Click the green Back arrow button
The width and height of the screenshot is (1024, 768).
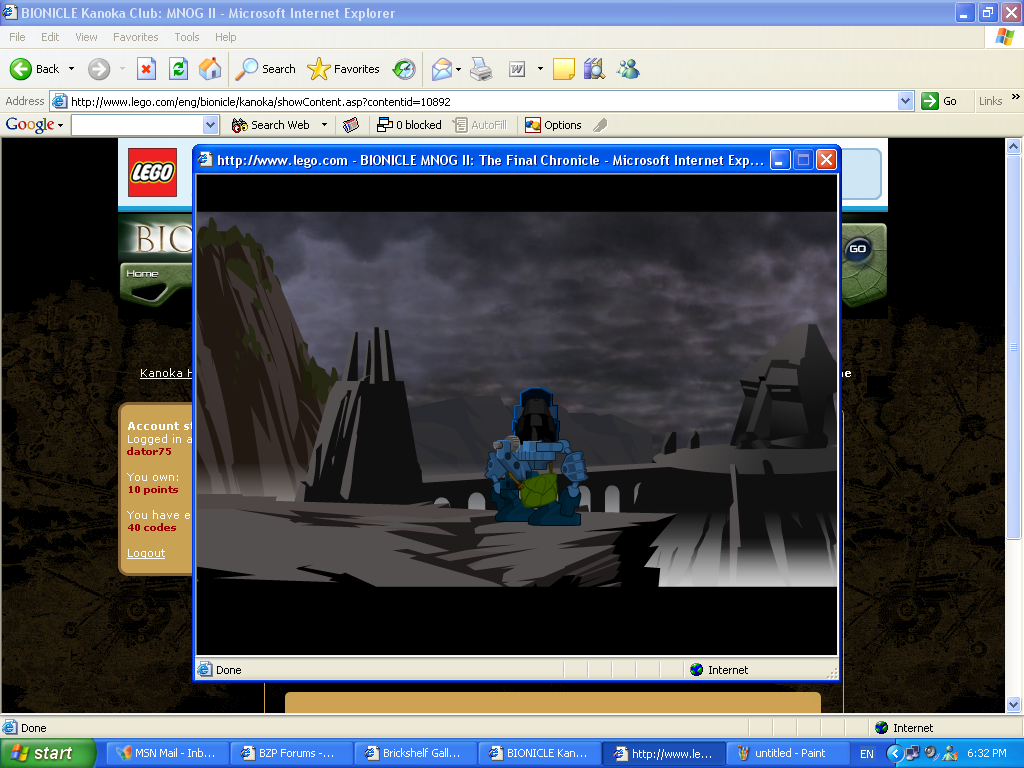pos(34,69)
